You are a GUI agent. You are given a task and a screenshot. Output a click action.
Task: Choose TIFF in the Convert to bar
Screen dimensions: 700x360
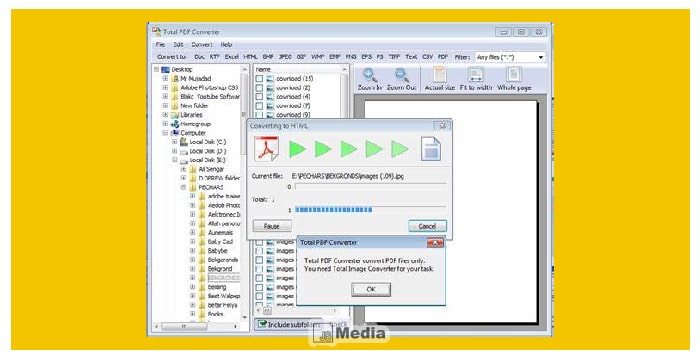tap(394, 57)
